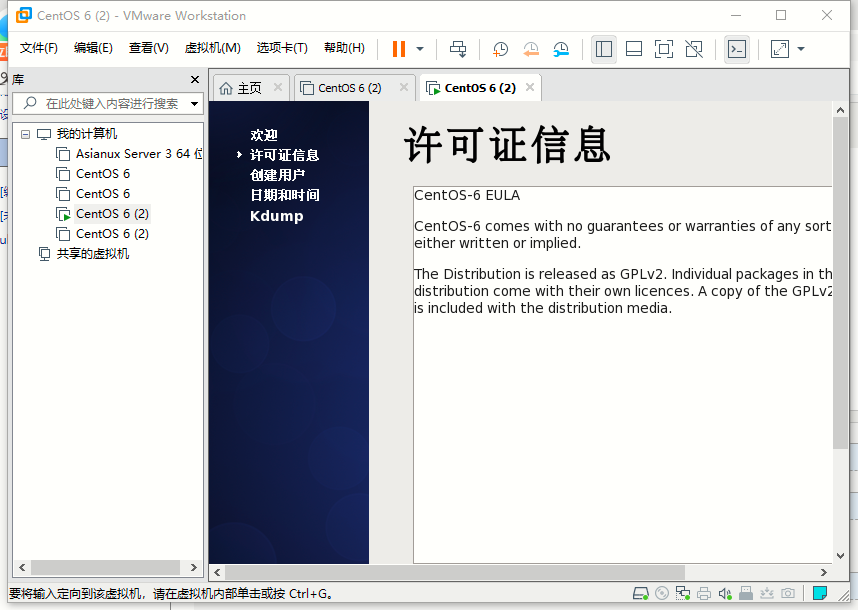This screenshot has width=858, height=610.
Task: Toggle the console view button
Action: [x=737, y=49]
